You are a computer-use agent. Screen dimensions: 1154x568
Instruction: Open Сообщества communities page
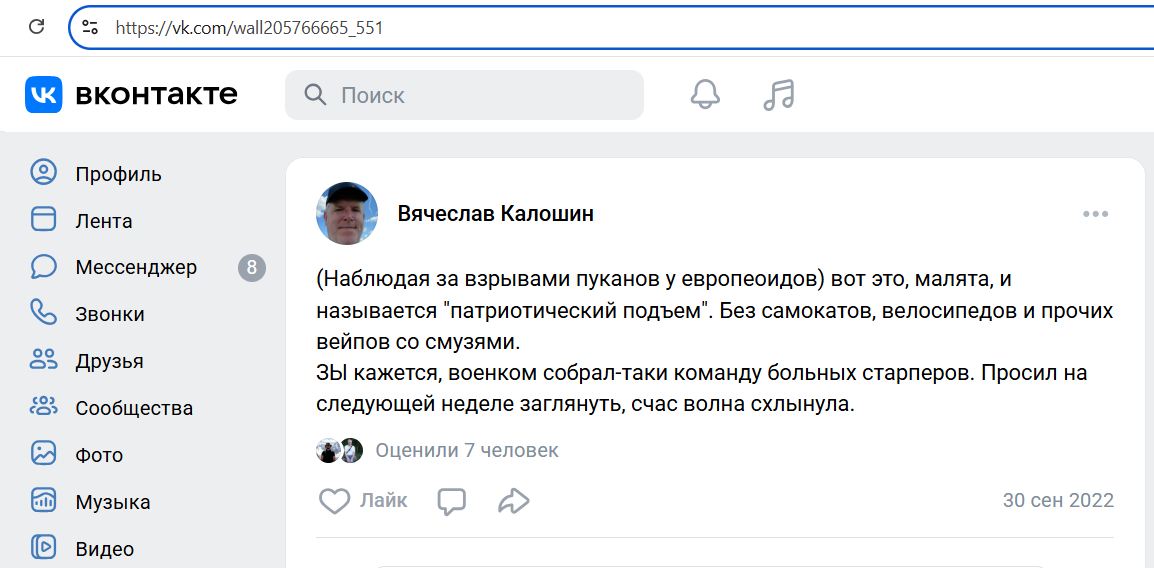(134, 408)
